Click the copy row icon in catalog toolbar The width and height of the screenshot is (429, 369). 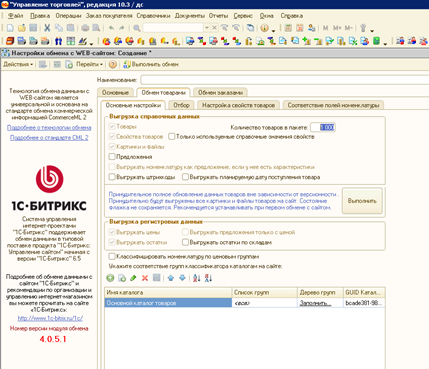point(122,278)
